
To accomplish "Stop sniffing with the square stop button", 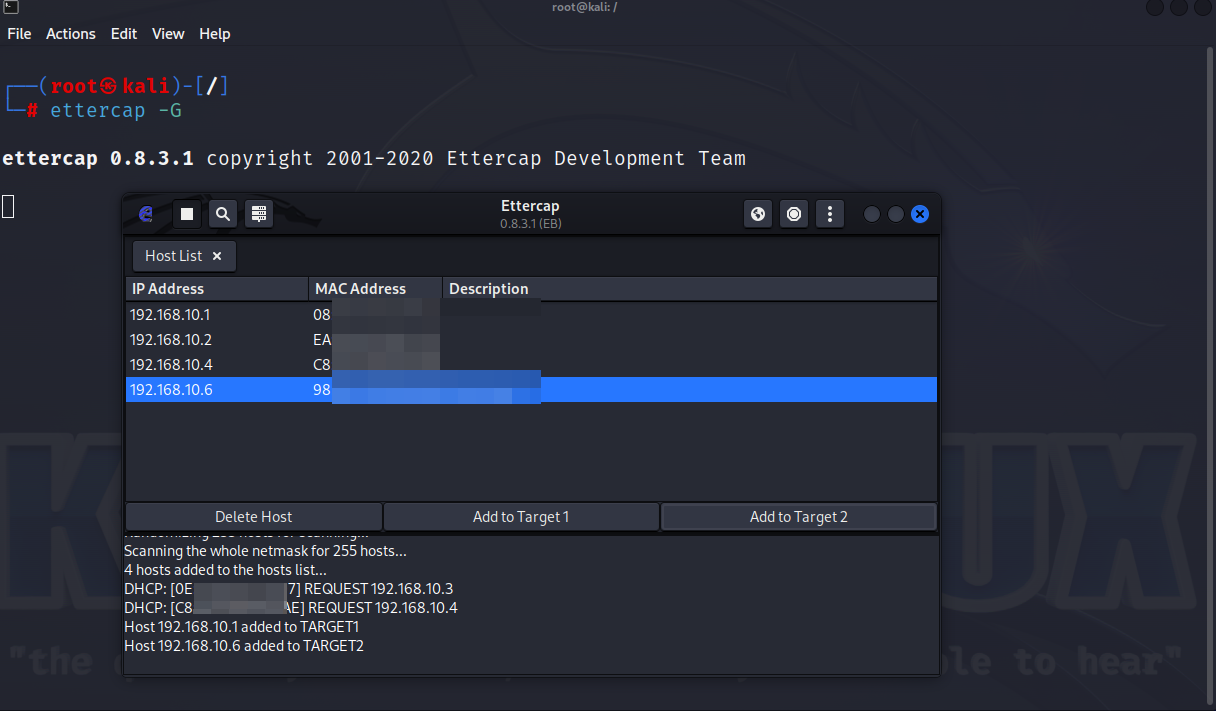I will tap(187, 214).
